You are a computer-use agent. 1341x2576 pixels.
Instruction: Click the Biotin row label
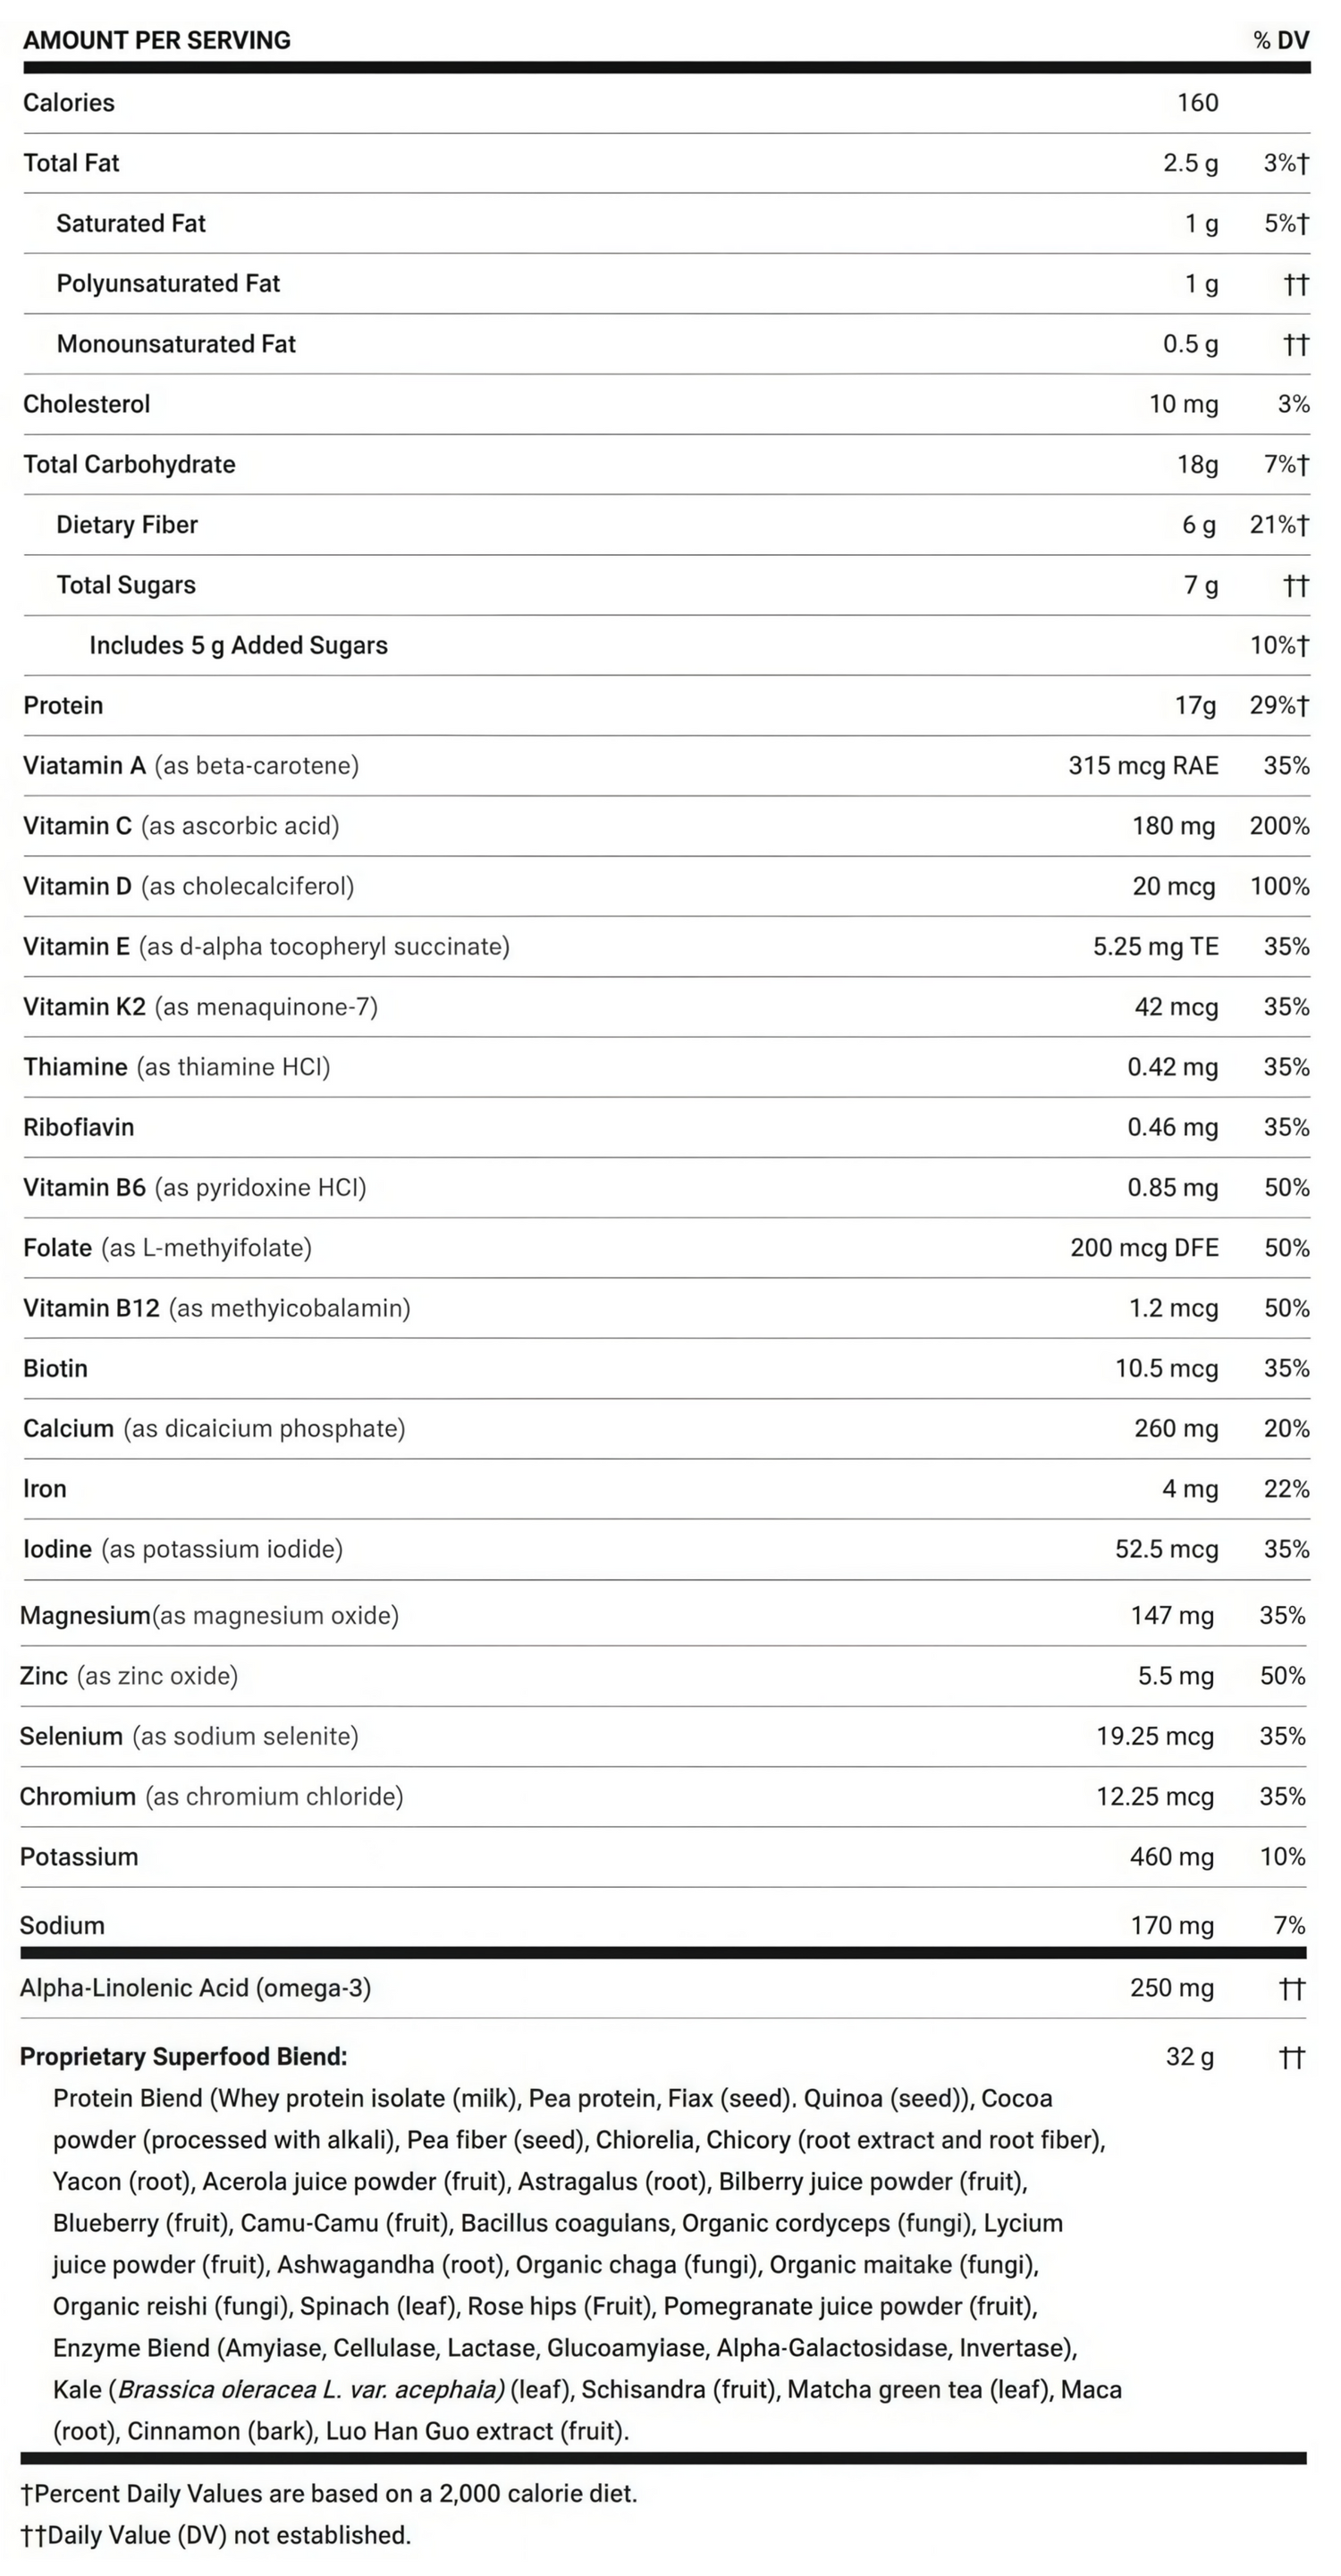click(x=56, y=1368)
